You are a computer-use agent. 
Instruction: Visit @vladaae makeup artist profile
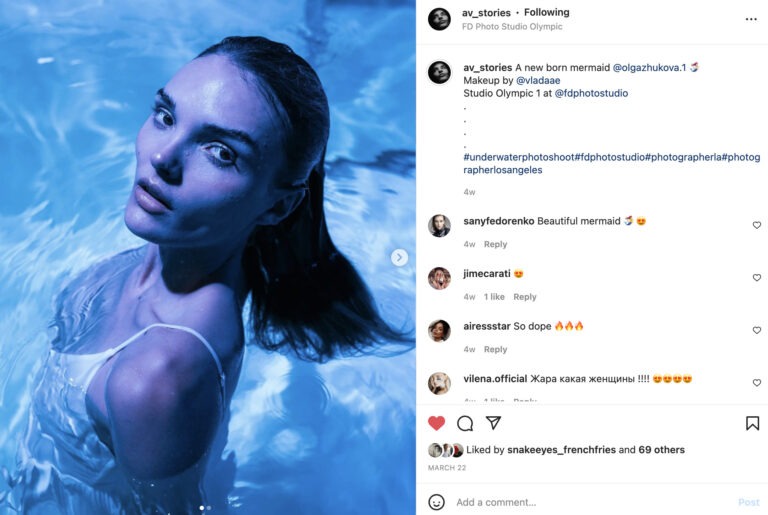(x=538, y=80)
